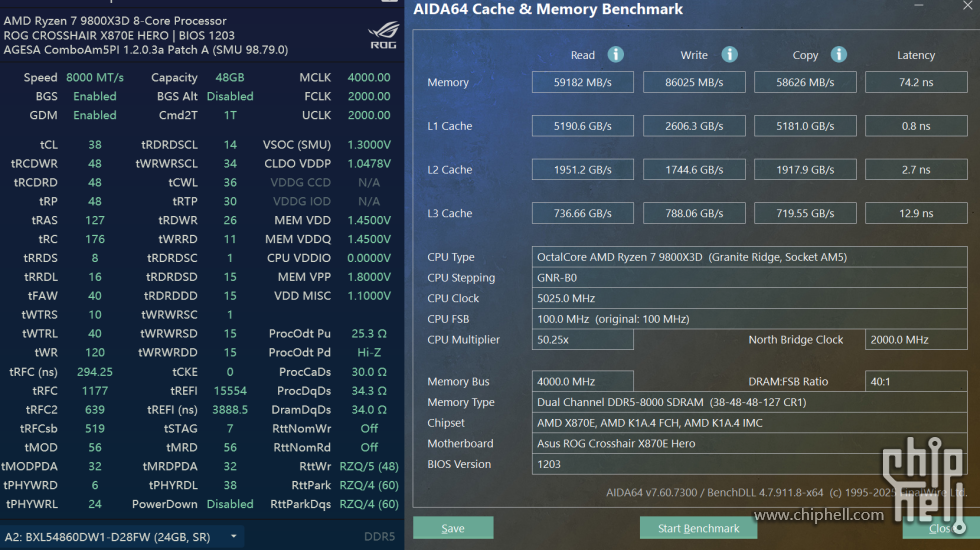Select the Memory Read 59182 MB/s field
This screenshot has height=550, width=980.
click(582, 82)
